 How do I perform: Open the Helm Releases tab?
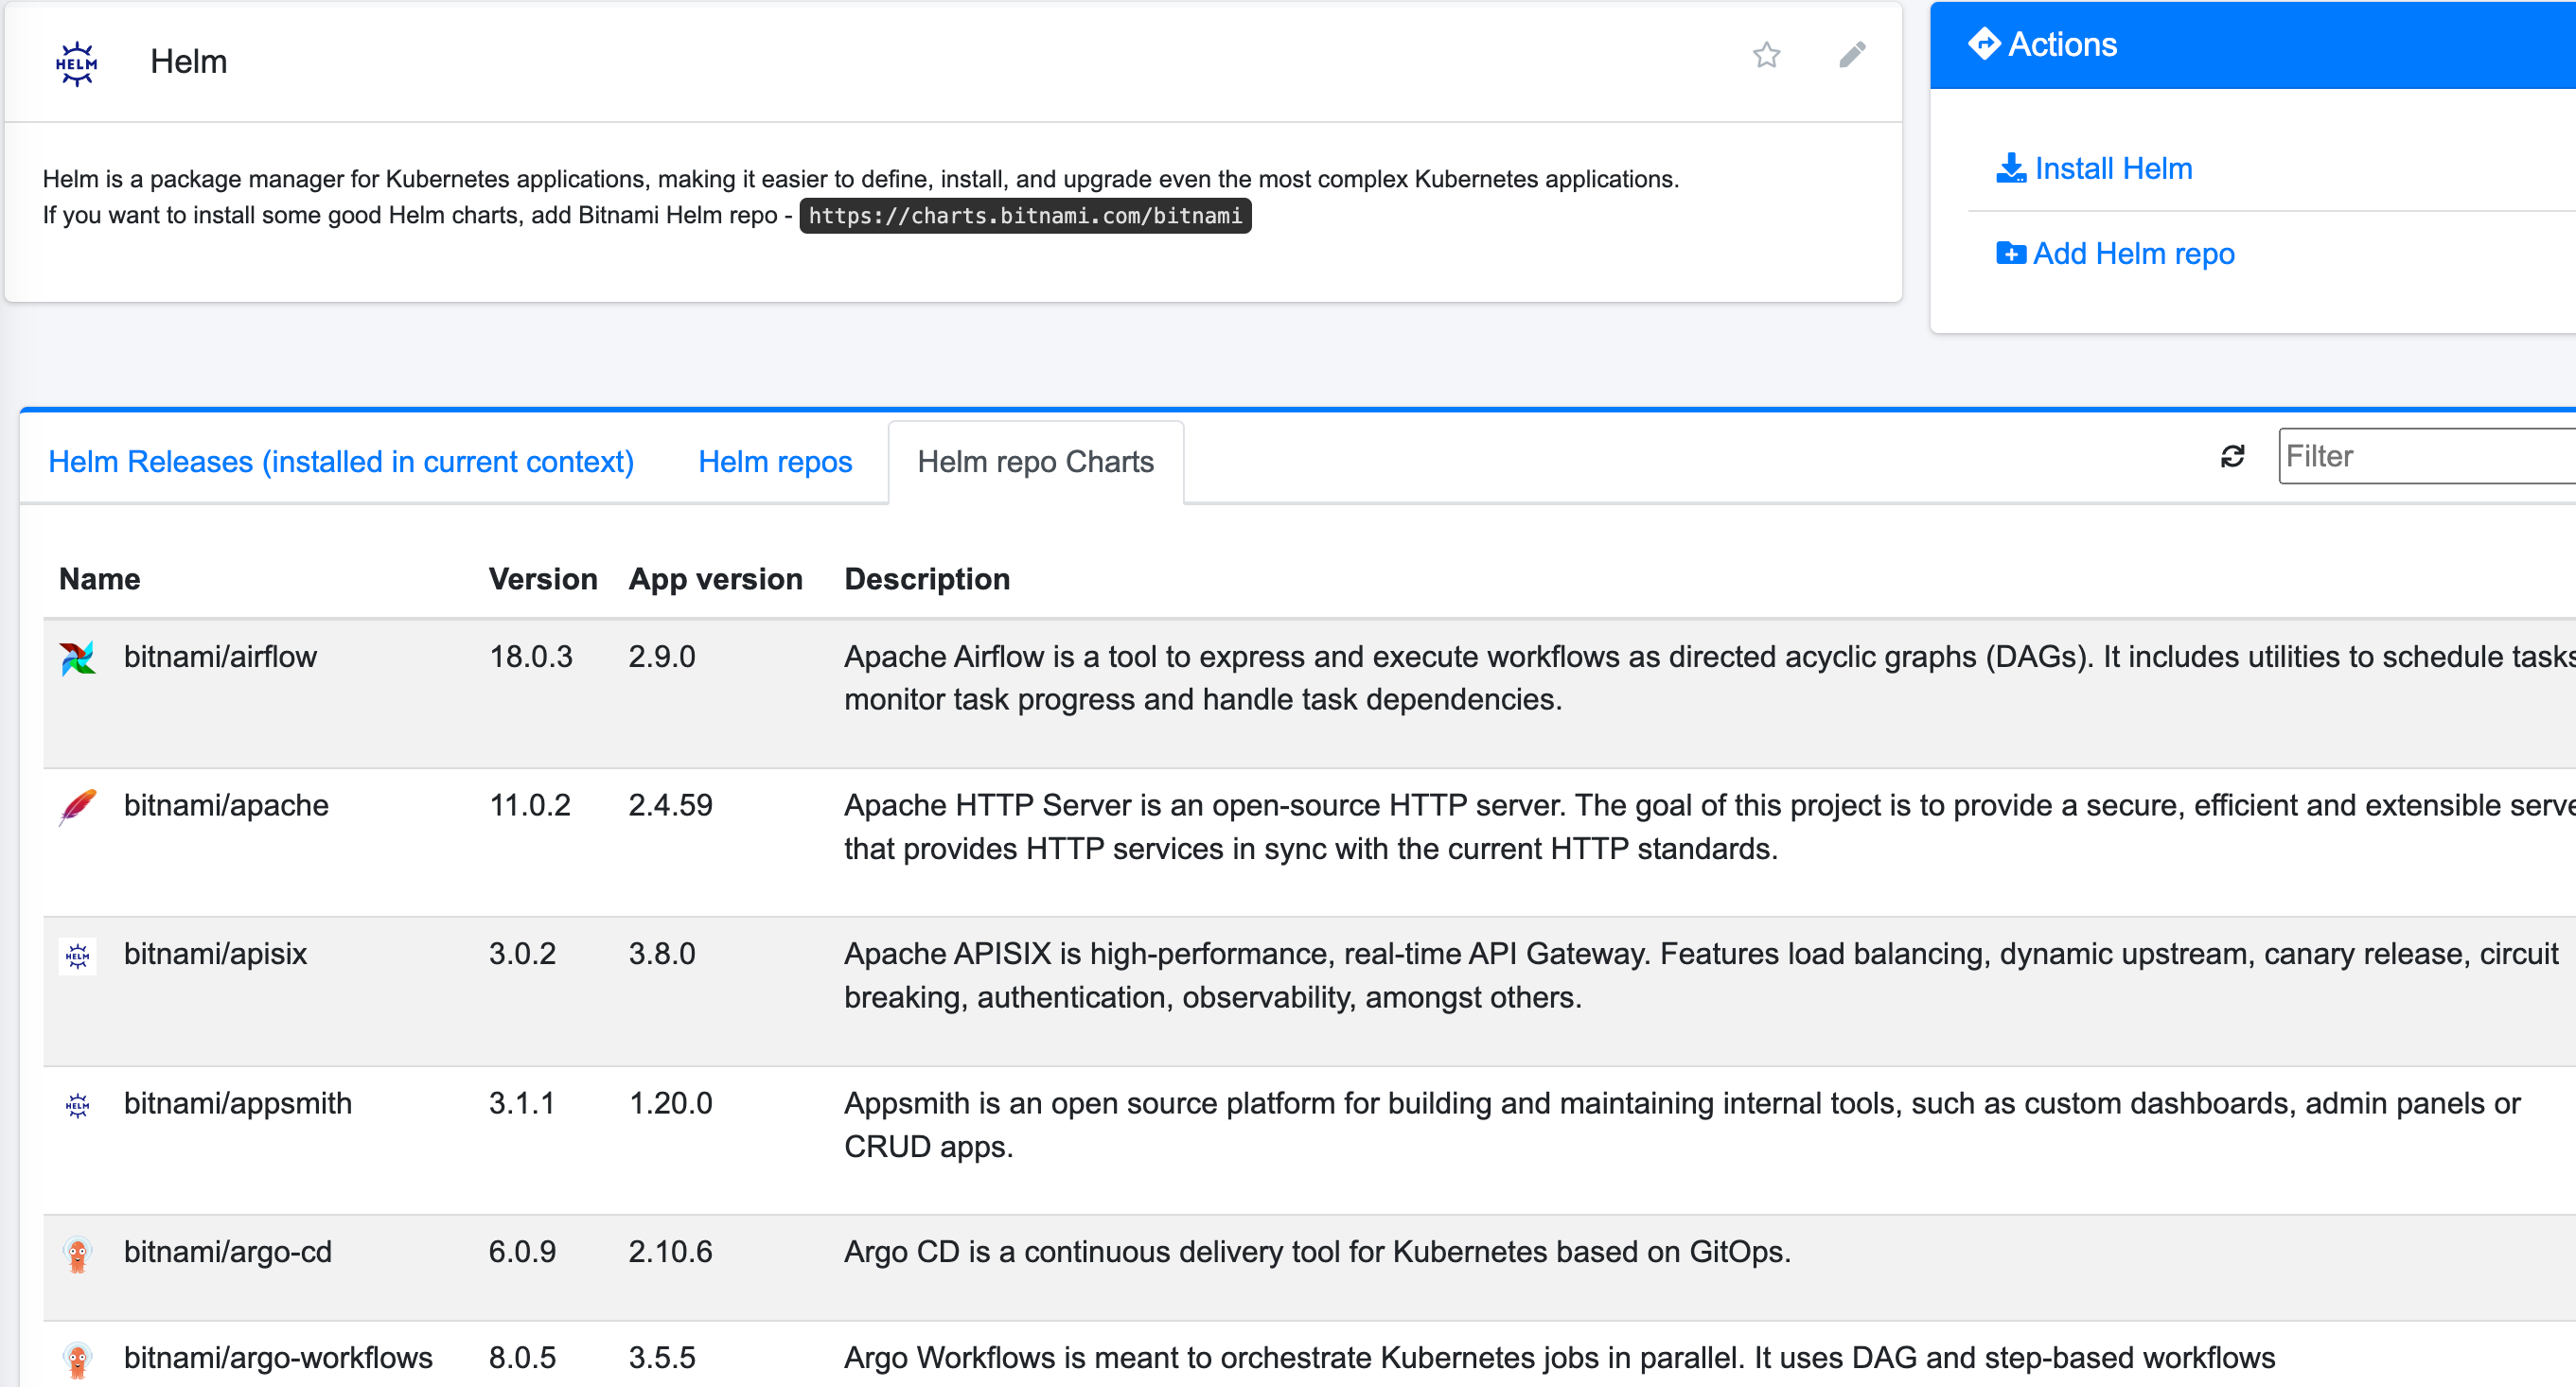point(341,462)
